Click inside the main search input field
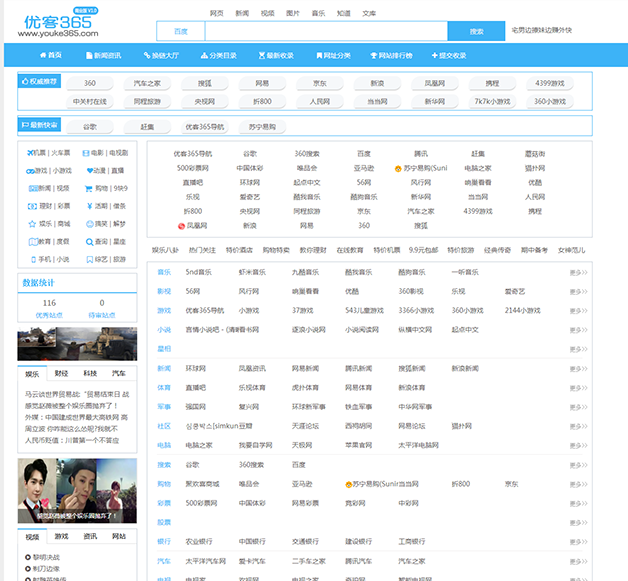Viewport: 628px width, 581px height. tap(326, 31)
